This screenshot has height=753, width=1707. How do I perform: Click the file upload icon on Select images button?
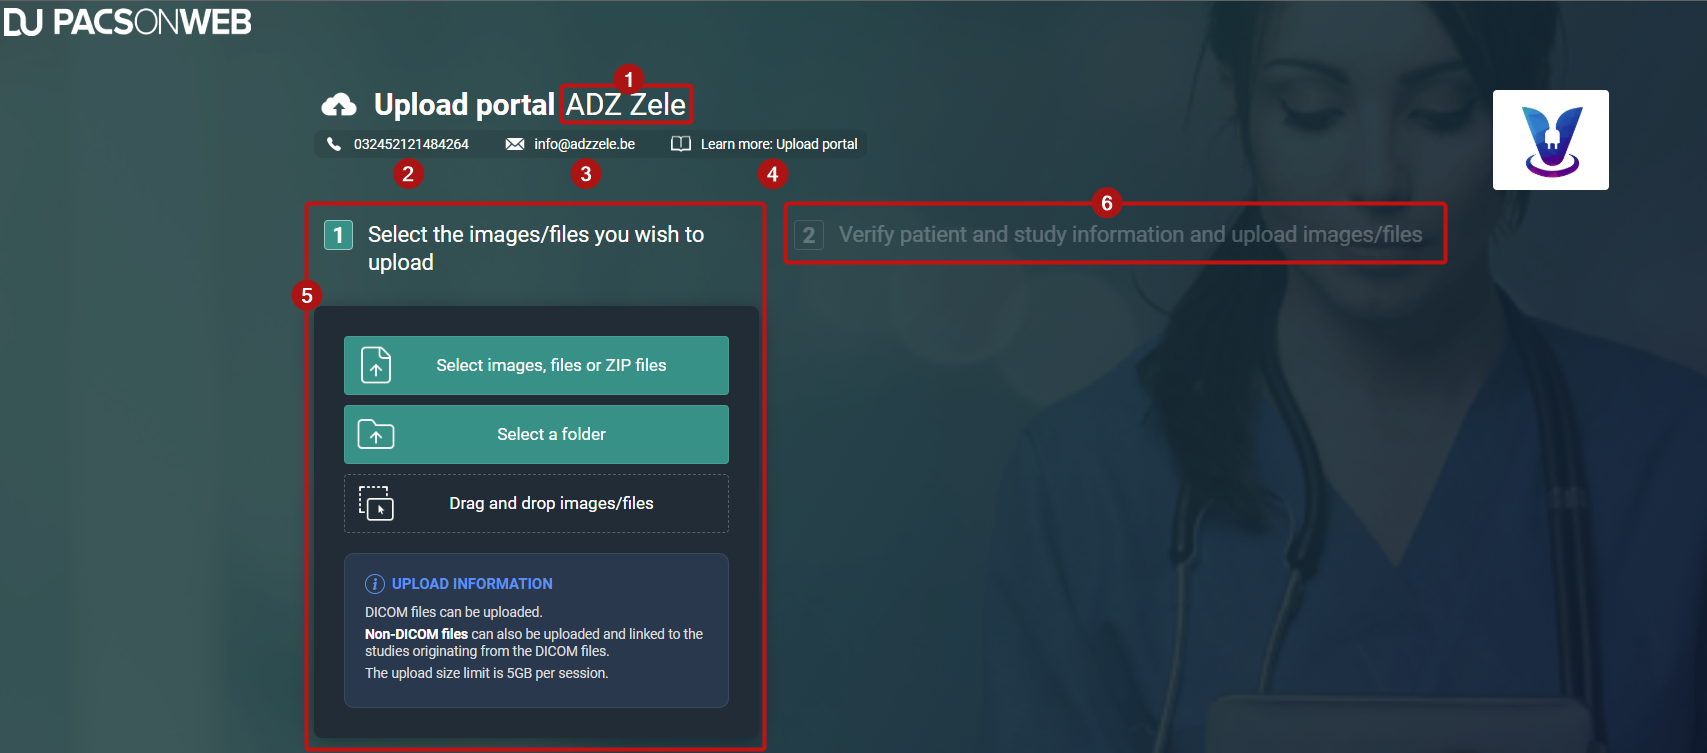[376, 365]
